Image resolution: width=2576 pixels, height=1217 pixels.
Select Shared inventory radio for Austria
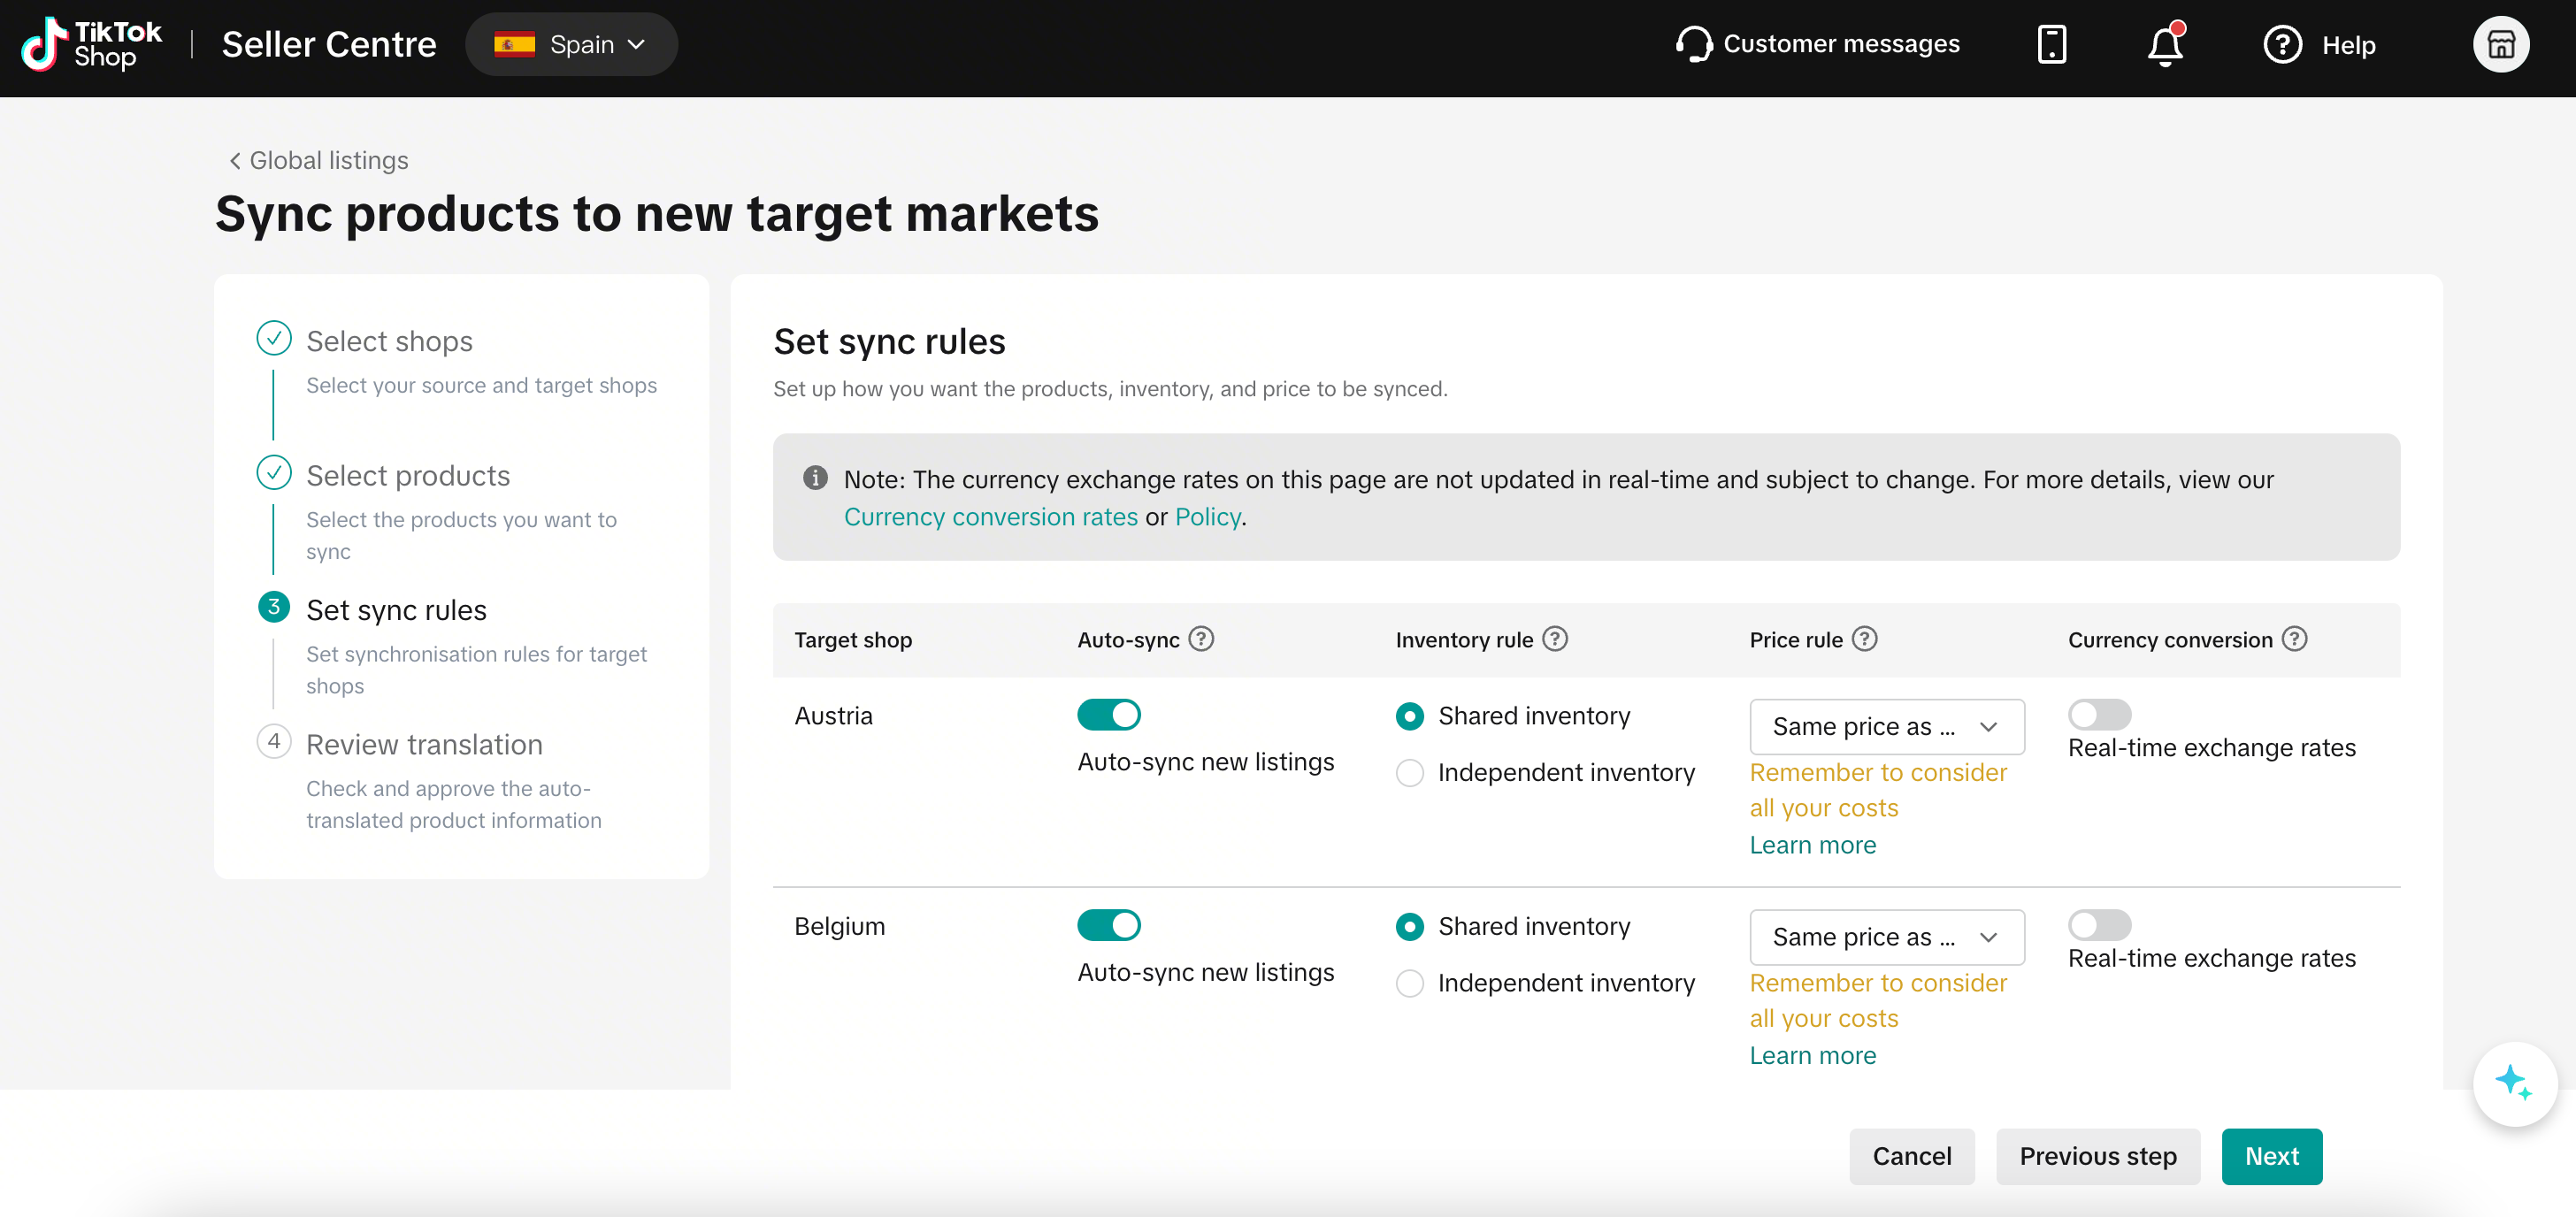[1409, 716]
